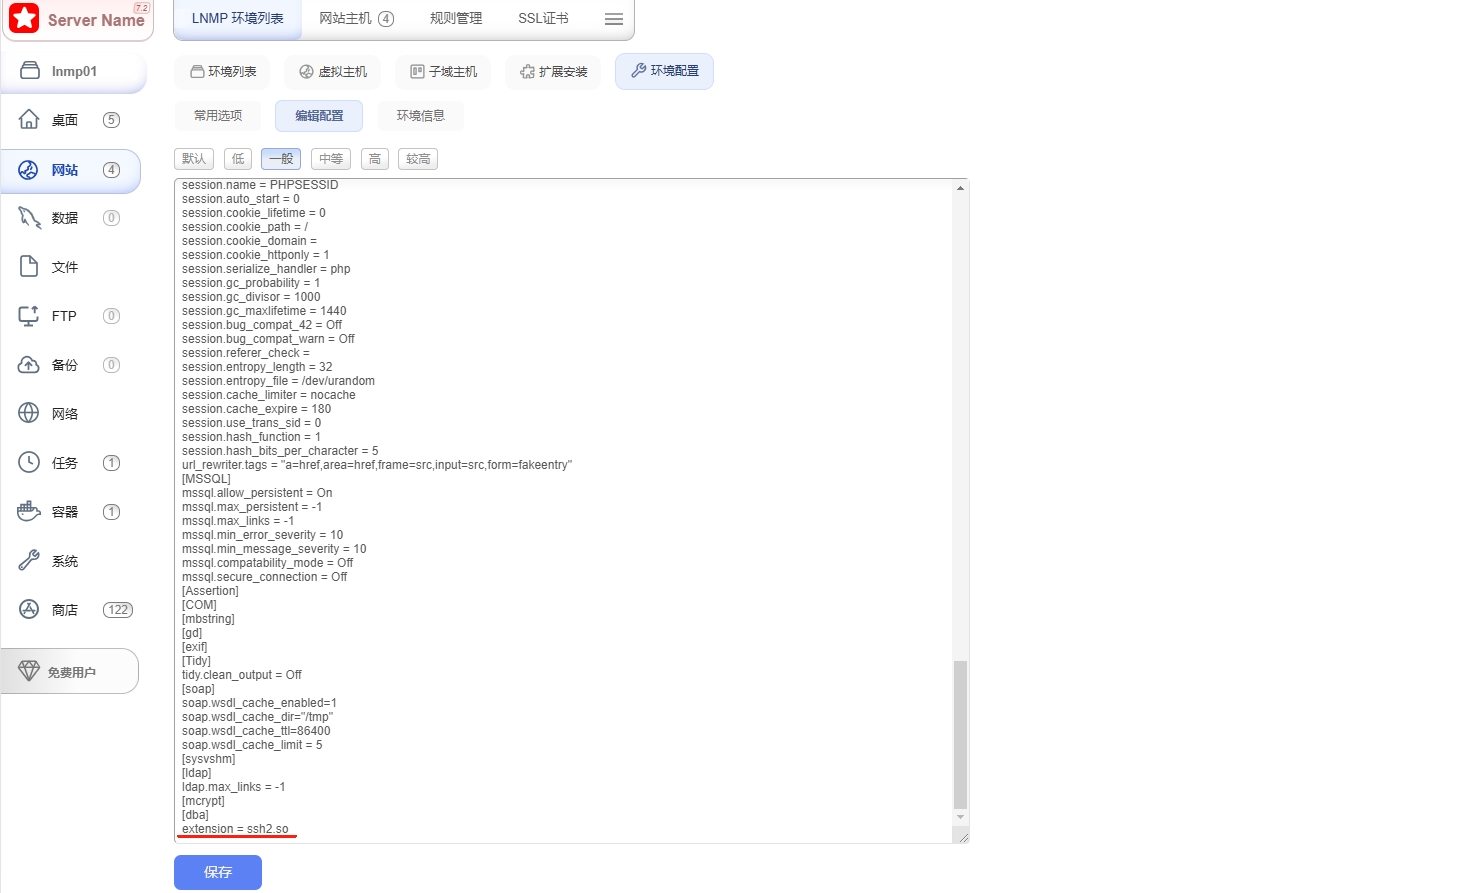1467x893 pixels.
Task: Expand the hamburger menu in top tabs
Action: tap(614, 19)
